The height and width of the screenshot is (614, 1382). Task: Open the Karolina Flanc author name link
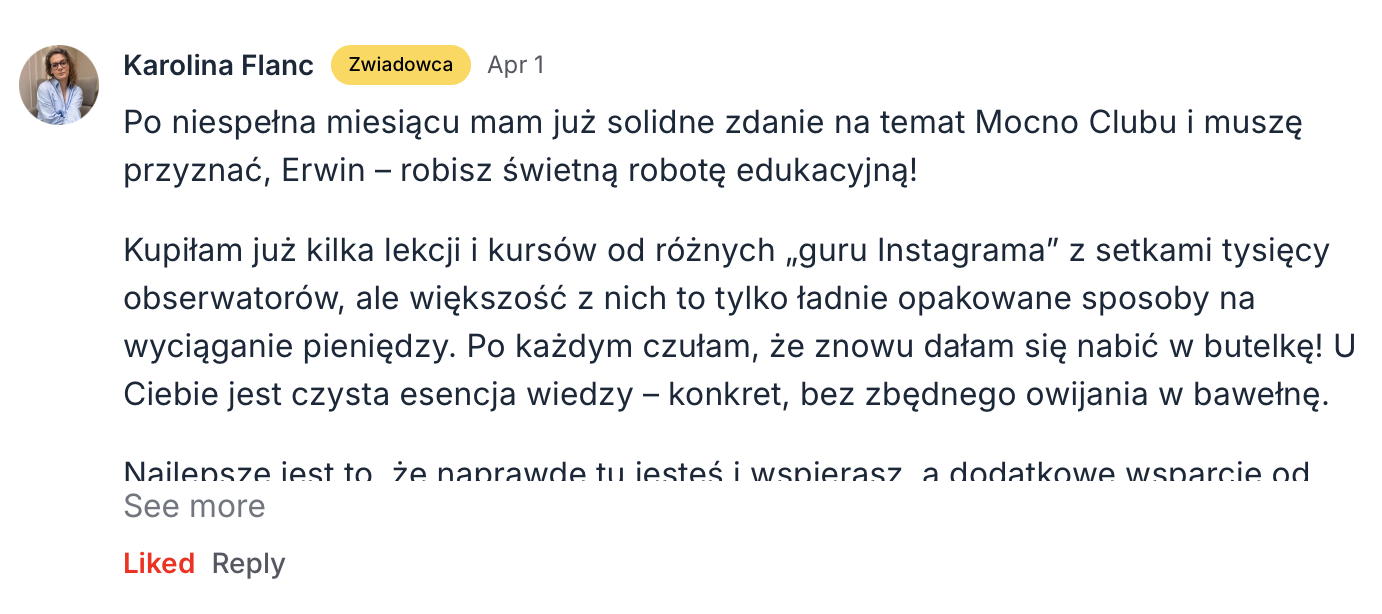[218, 66]
